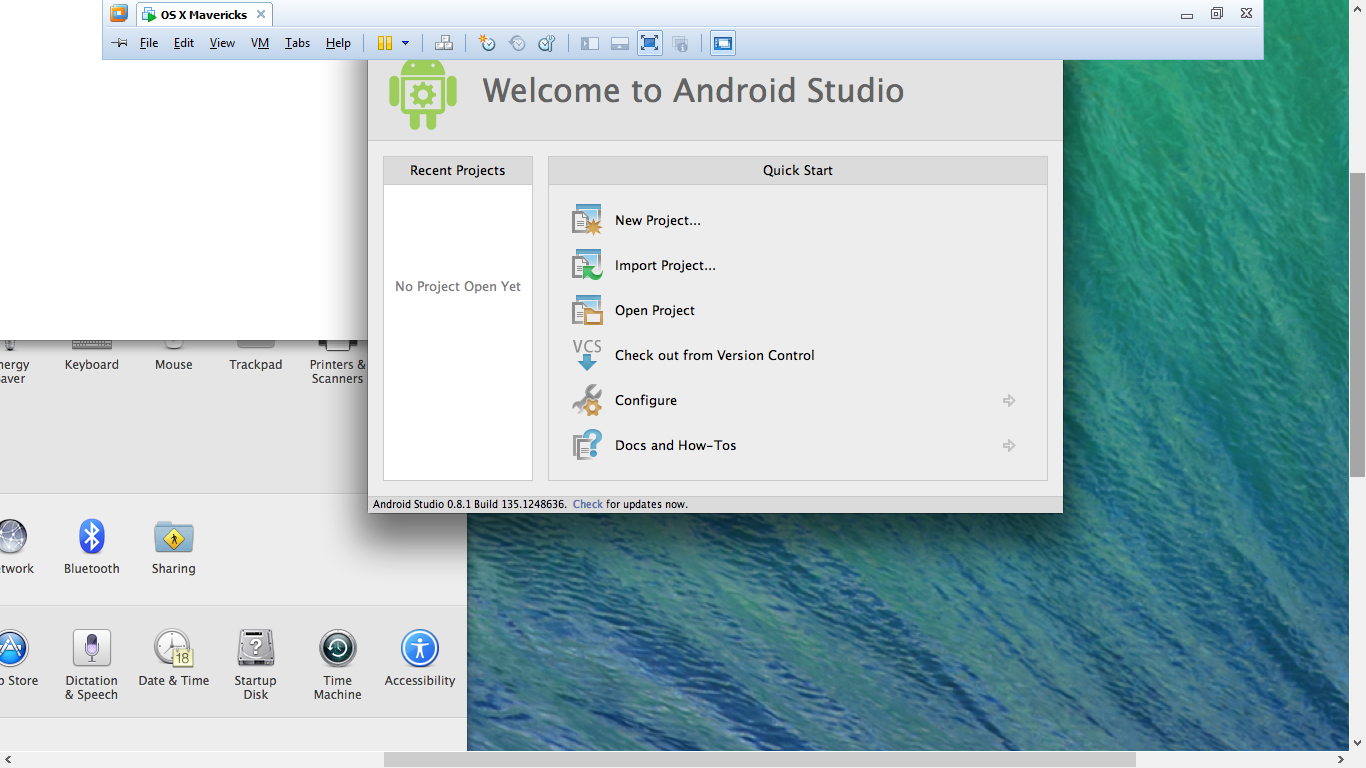1366x768 pixels.
Task: Click Docs and How-Tos label
Action: point(676,445)
